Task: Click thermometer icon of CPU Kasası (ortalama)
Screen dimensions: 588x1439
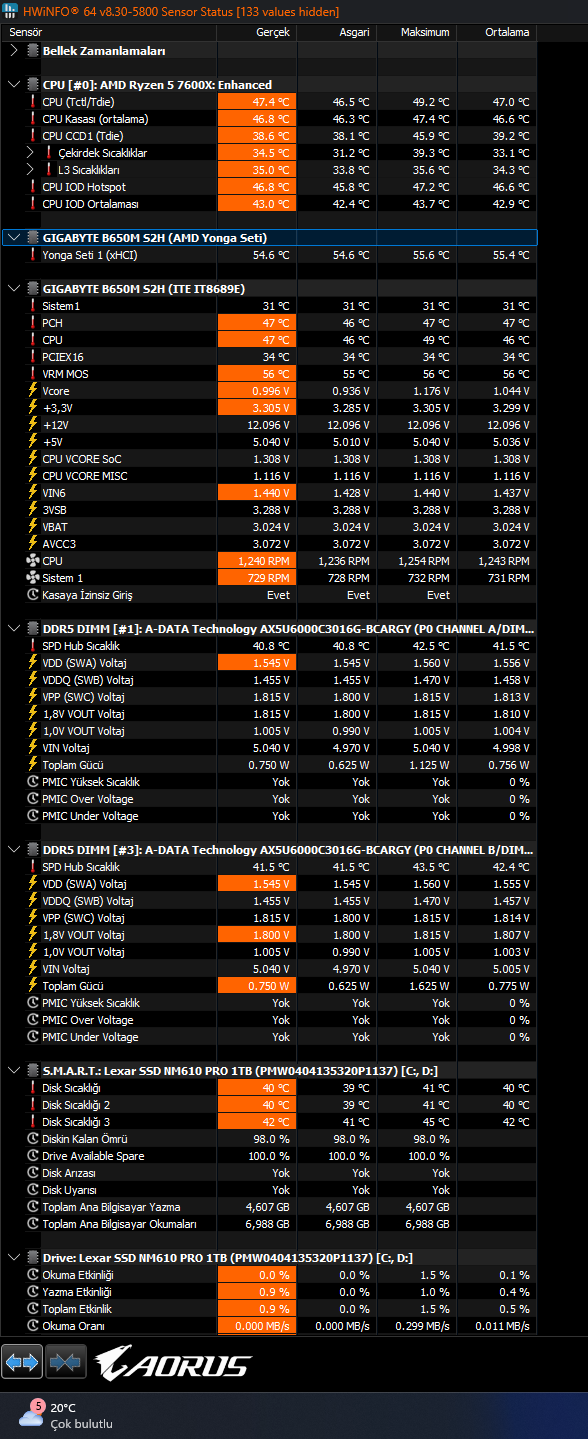Action: click(31, 119)
